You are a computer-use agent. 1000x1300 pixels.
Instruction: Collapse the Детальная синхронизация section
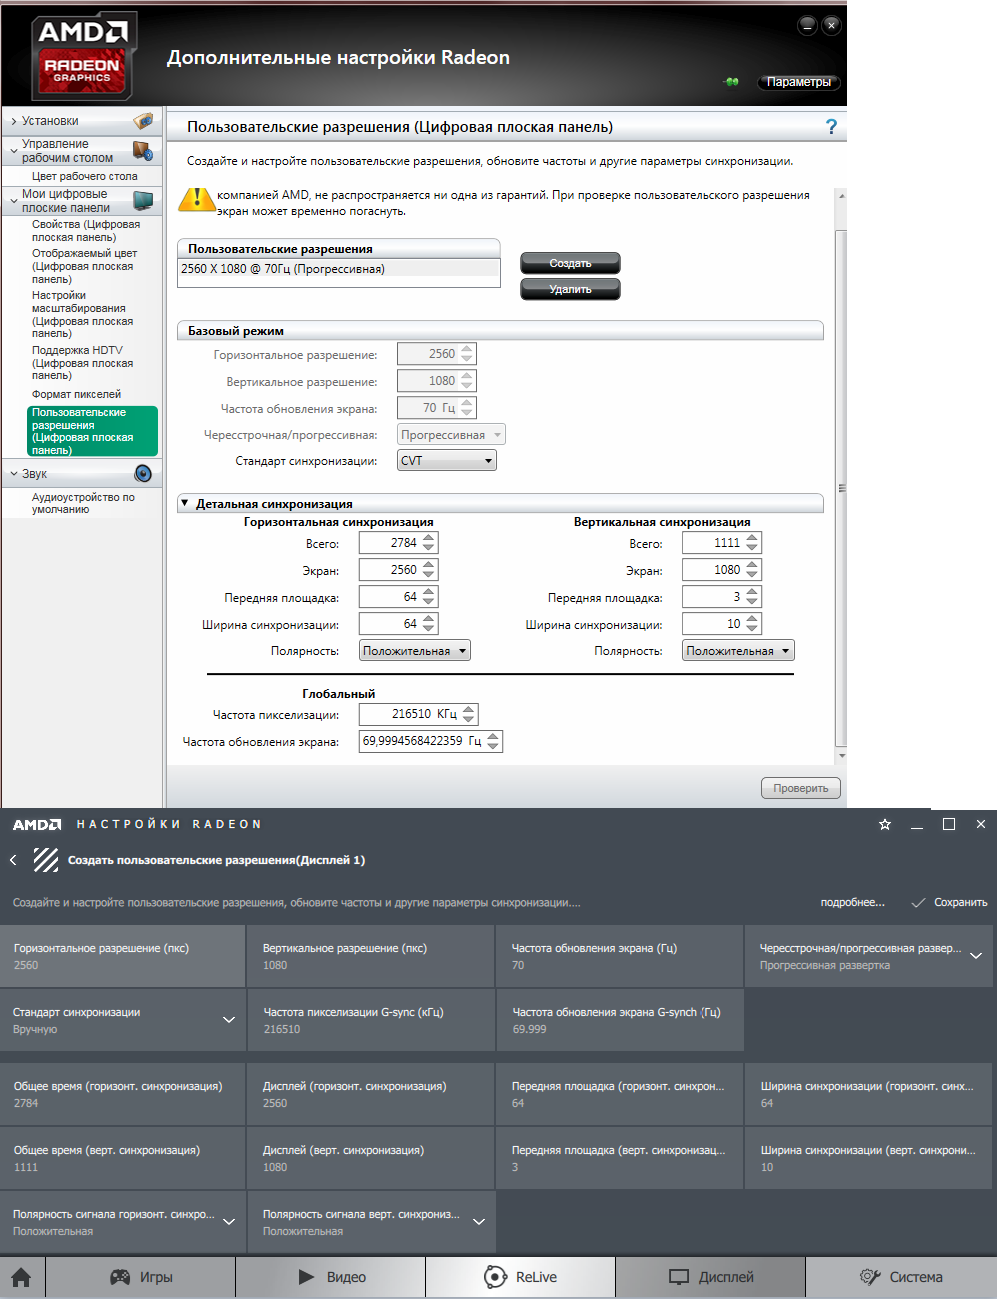pyautogui.click(x=185, y=504)
